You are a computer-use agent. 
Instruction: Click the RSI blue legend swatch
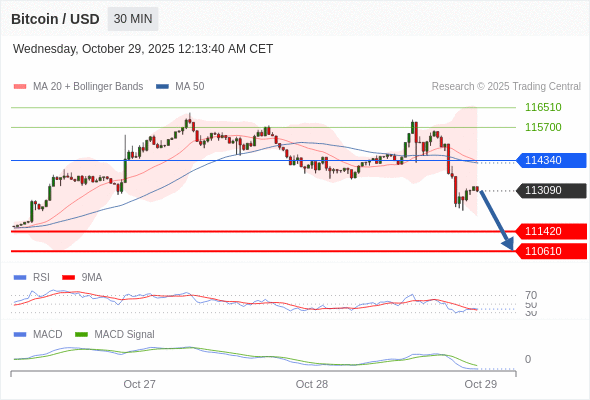20,278
